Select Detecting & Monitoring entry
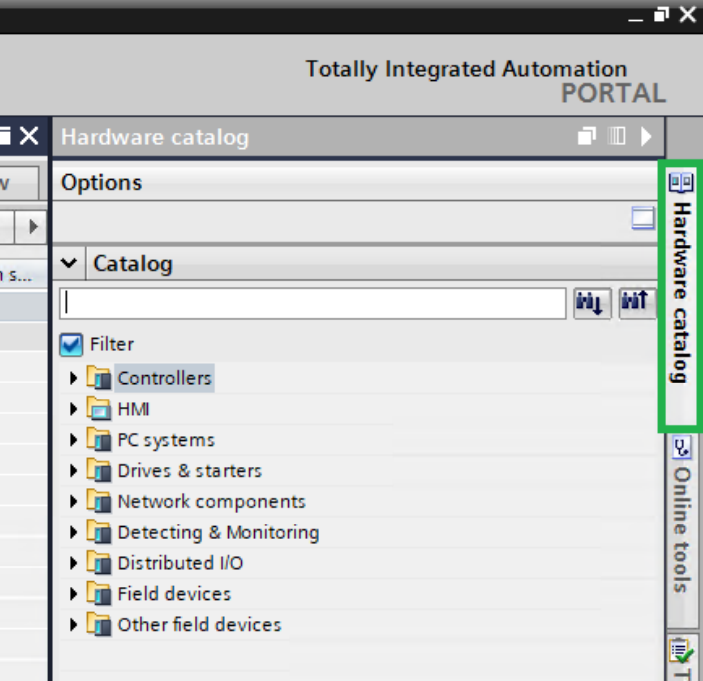Viewport: 703px width, 681px height. (x=218, y=533)
